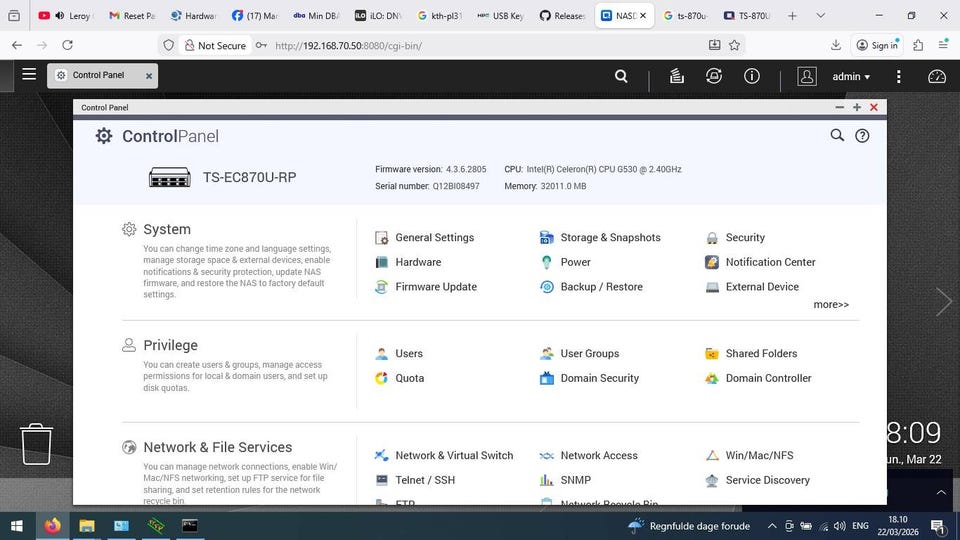Open User Groups

[x=579, y=353]
